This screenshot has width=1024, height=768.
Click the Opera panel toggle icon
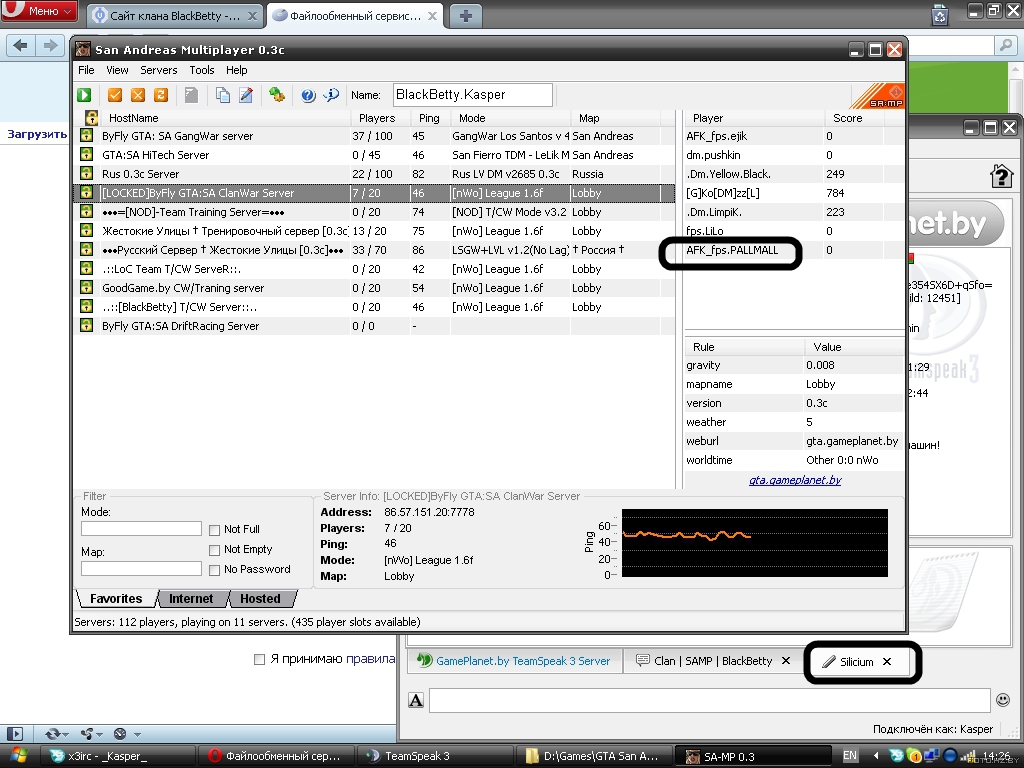[x=14, y=734]
